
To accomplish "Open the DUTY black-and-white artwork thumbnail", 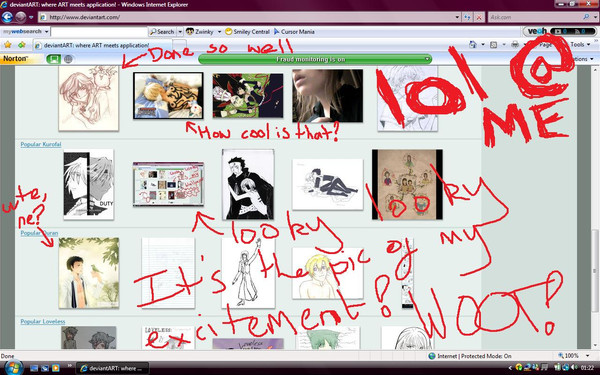I will click(x=89, y=185).
